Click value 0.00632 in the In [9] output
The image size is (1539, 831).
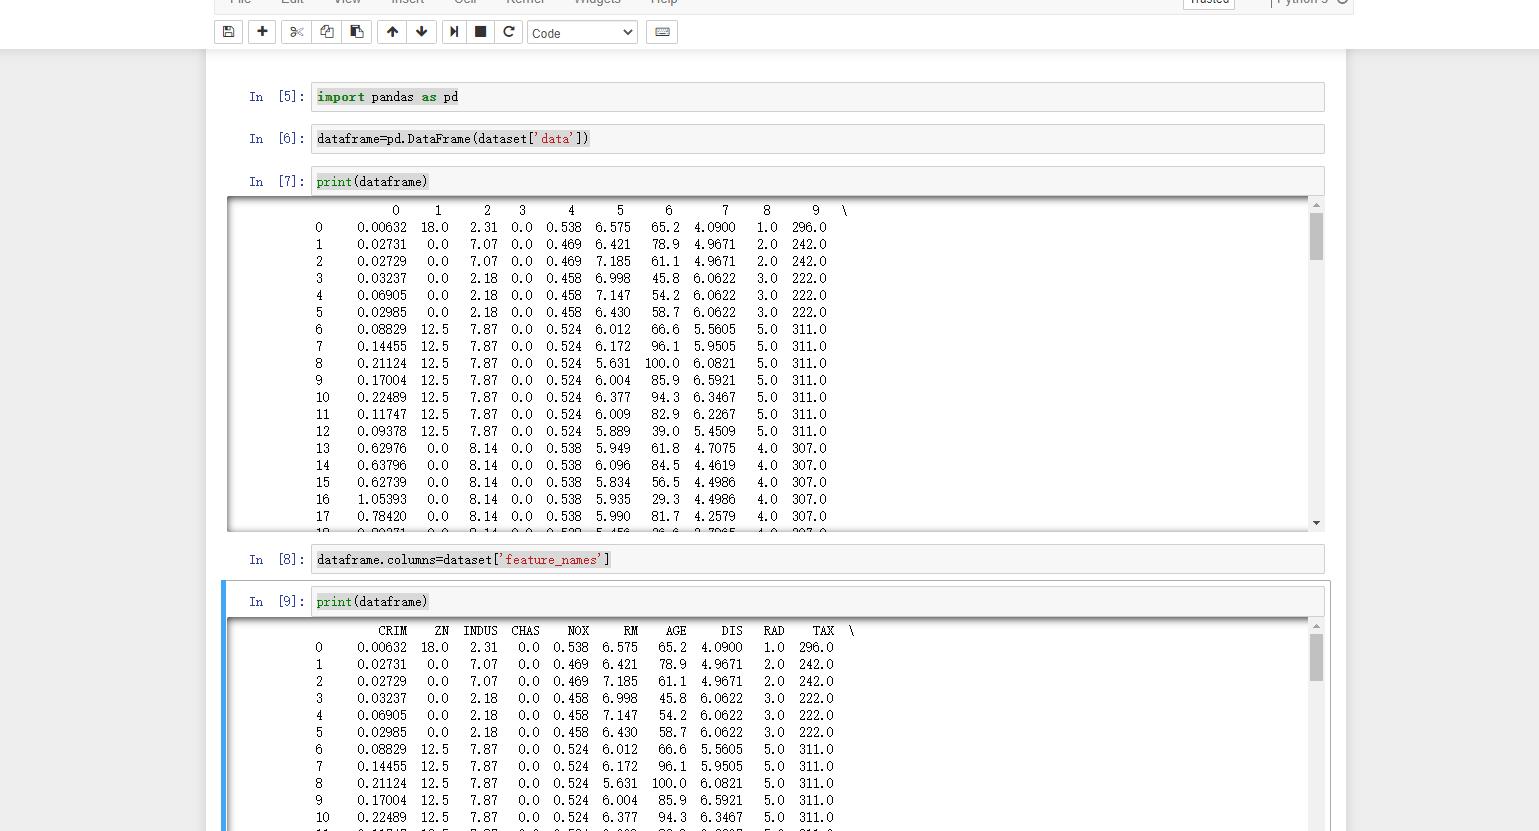click(x=382, y=647)
